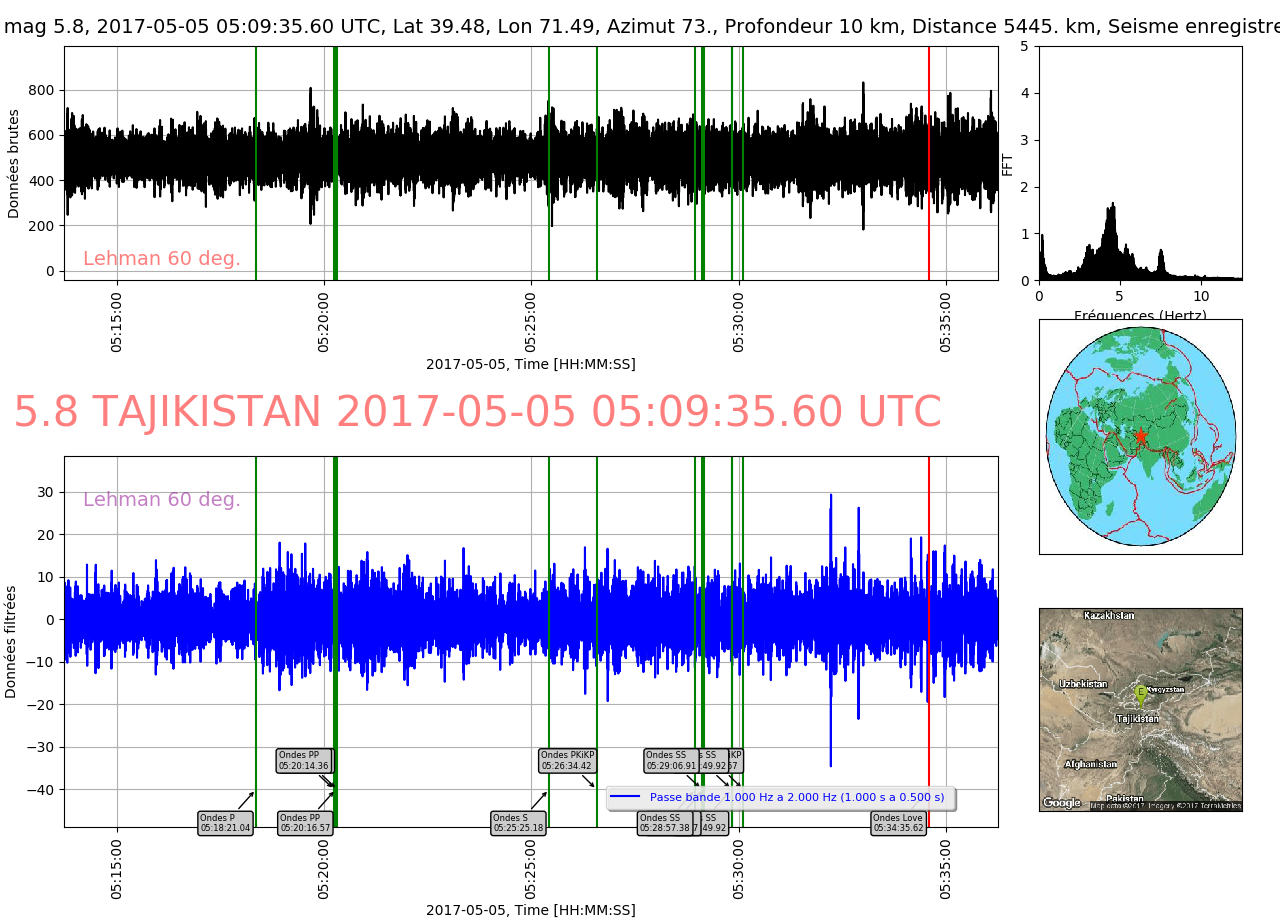The height and width of the screenshot is (919, 1280).
Task: Click the green E pin on satellite map
Action: pyautogui.click(x=1139, y=693)
